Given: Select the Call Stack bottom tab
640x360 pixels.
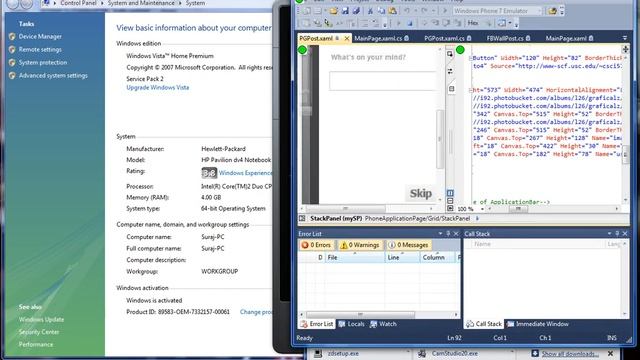Looking at the screenshot, I should tap(484, 324).
